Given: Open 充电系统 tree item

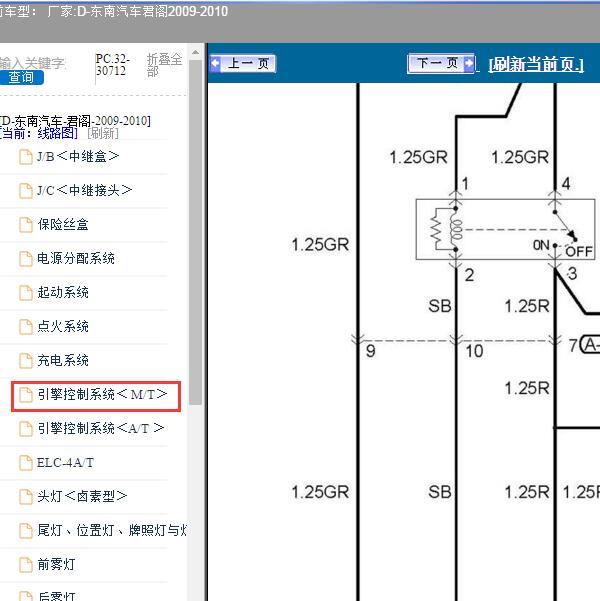Looking at the screenshot, I should pos(63,360).
